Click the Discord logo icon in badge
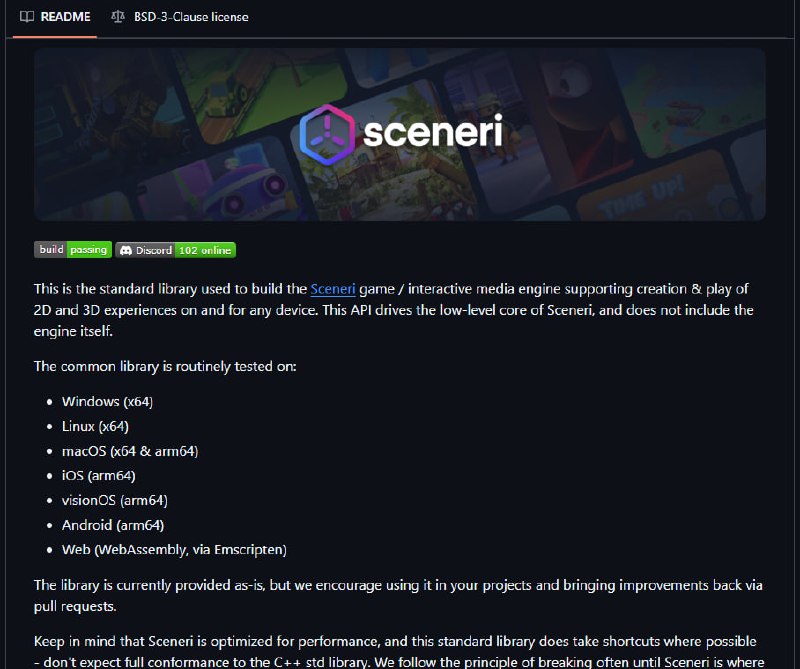800x669 pixels. click(126, 250)
